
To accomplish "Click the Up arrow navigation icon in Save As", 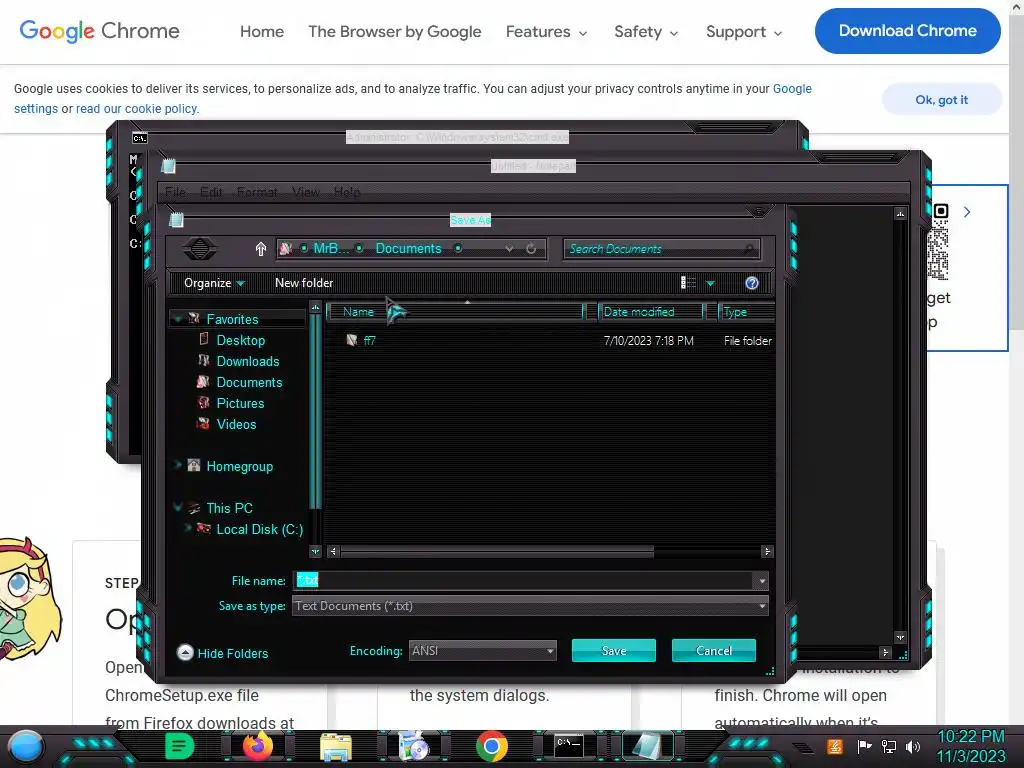I will pos(261,249).
